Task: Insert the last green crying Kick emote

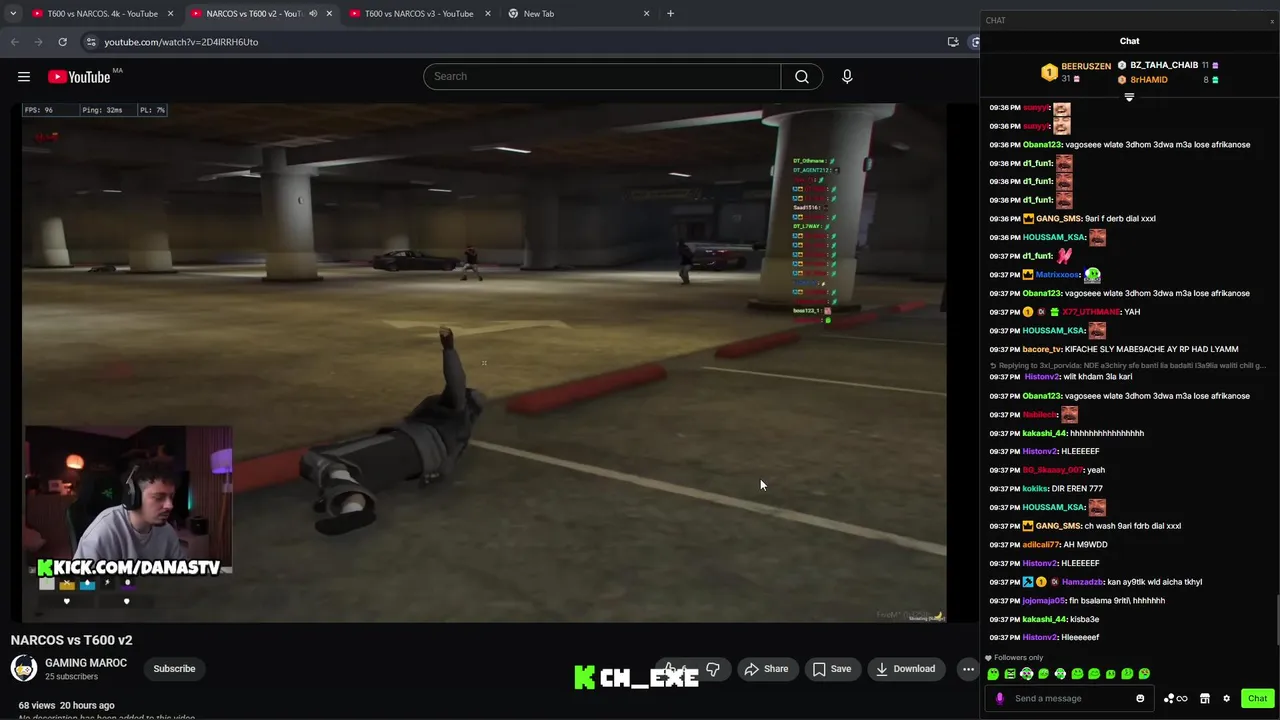Action: point(1144,674)
